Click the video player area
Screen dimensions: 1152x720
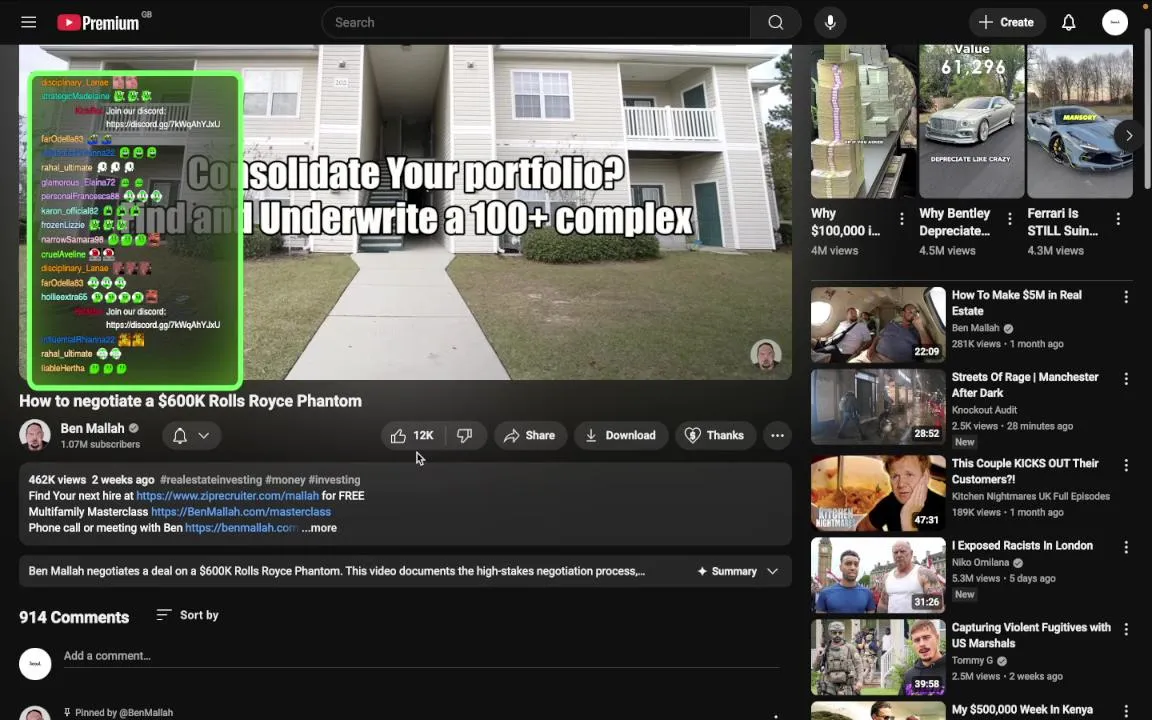click(x=406, y=212)
